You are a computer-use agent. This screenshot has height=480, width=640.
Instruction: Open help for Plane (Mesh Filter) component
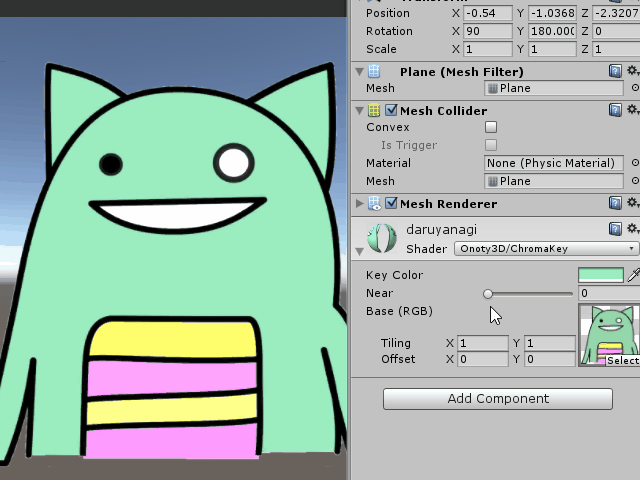(615, 71)
